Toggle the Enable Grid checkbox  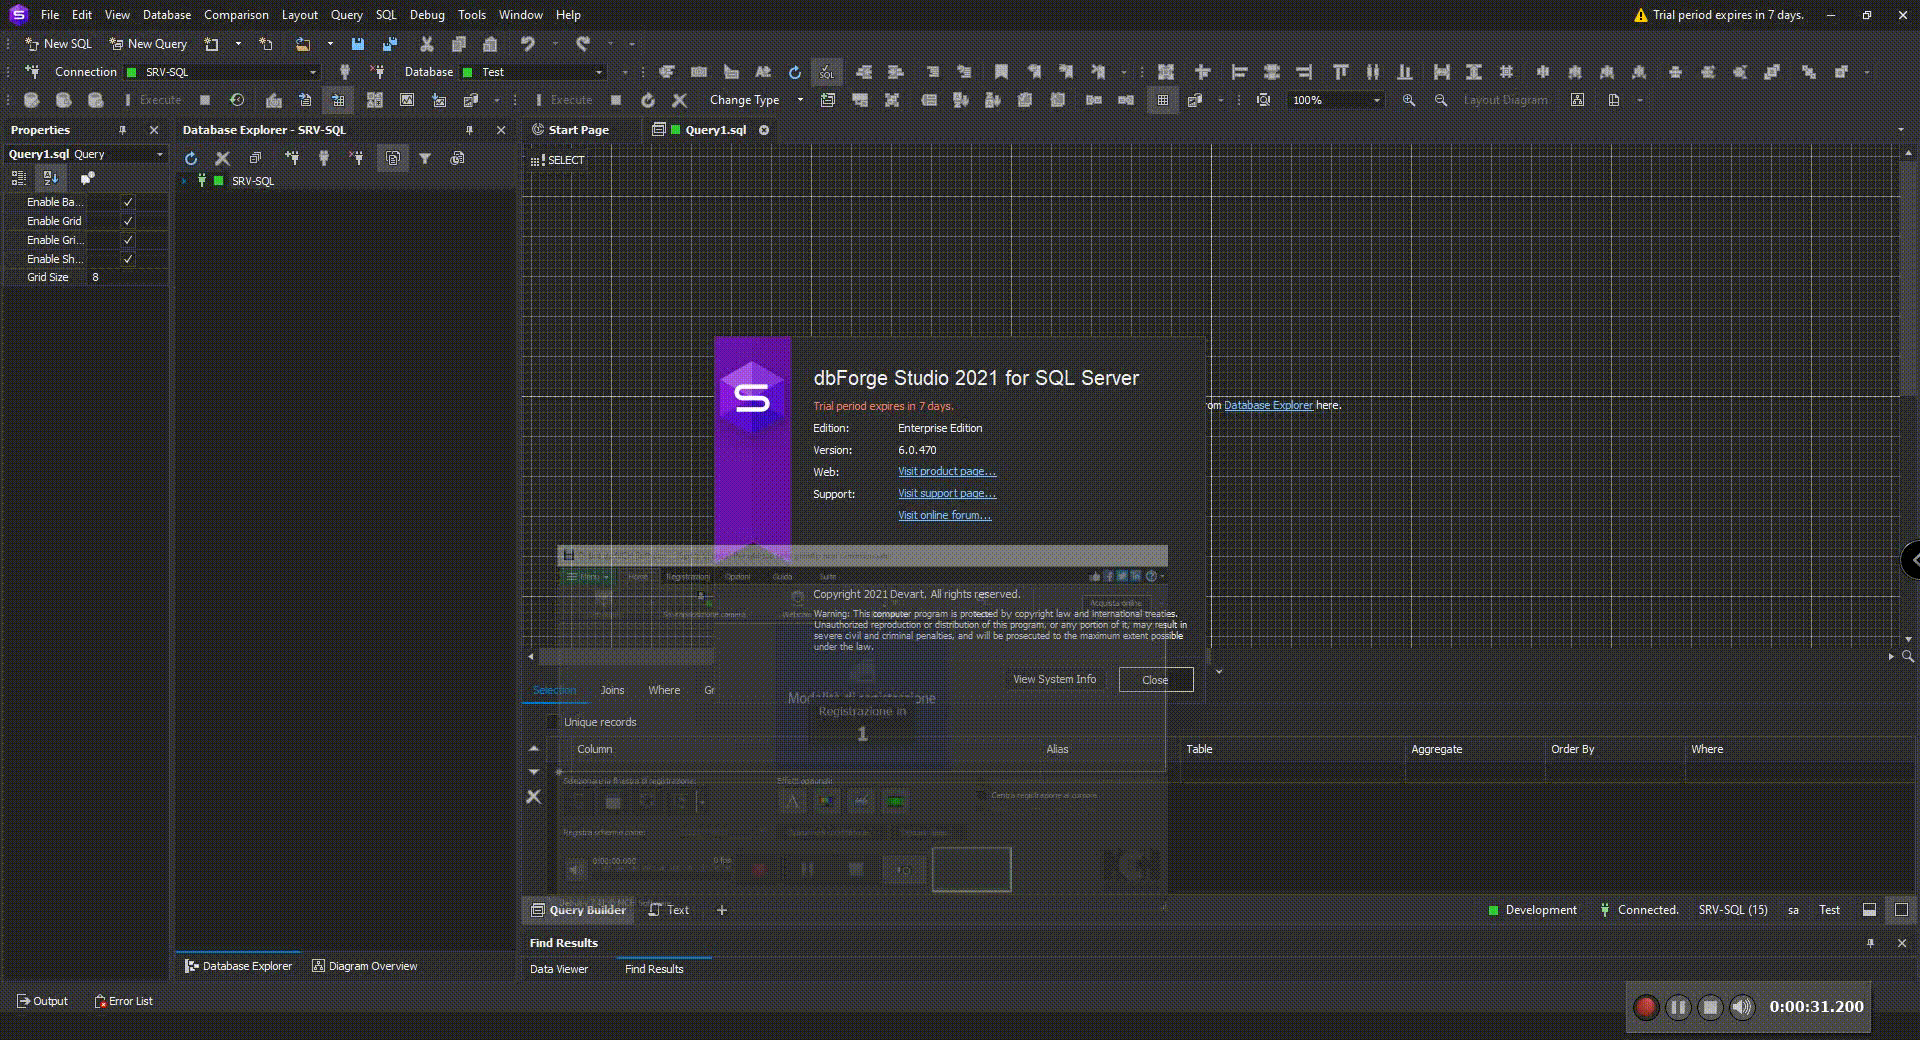(x=128, y=221)
